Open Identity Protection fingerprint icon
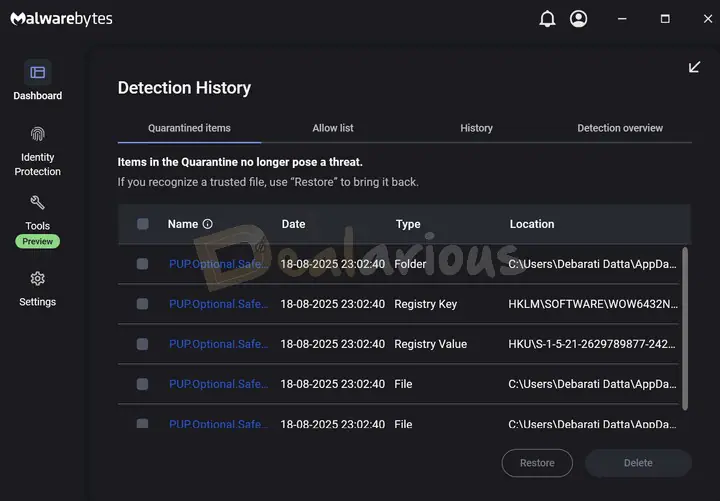 click(x=38, y=134)
